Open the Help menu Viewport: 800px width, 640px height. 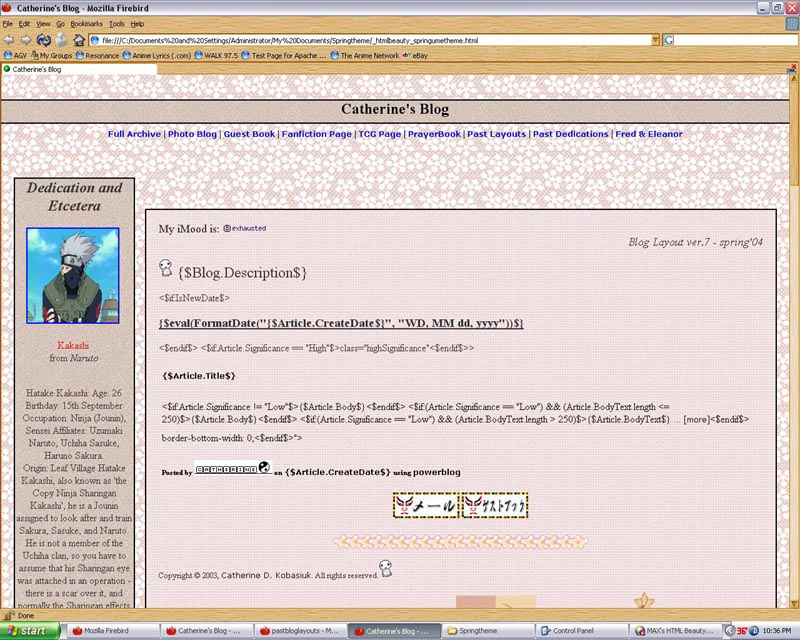137,24
